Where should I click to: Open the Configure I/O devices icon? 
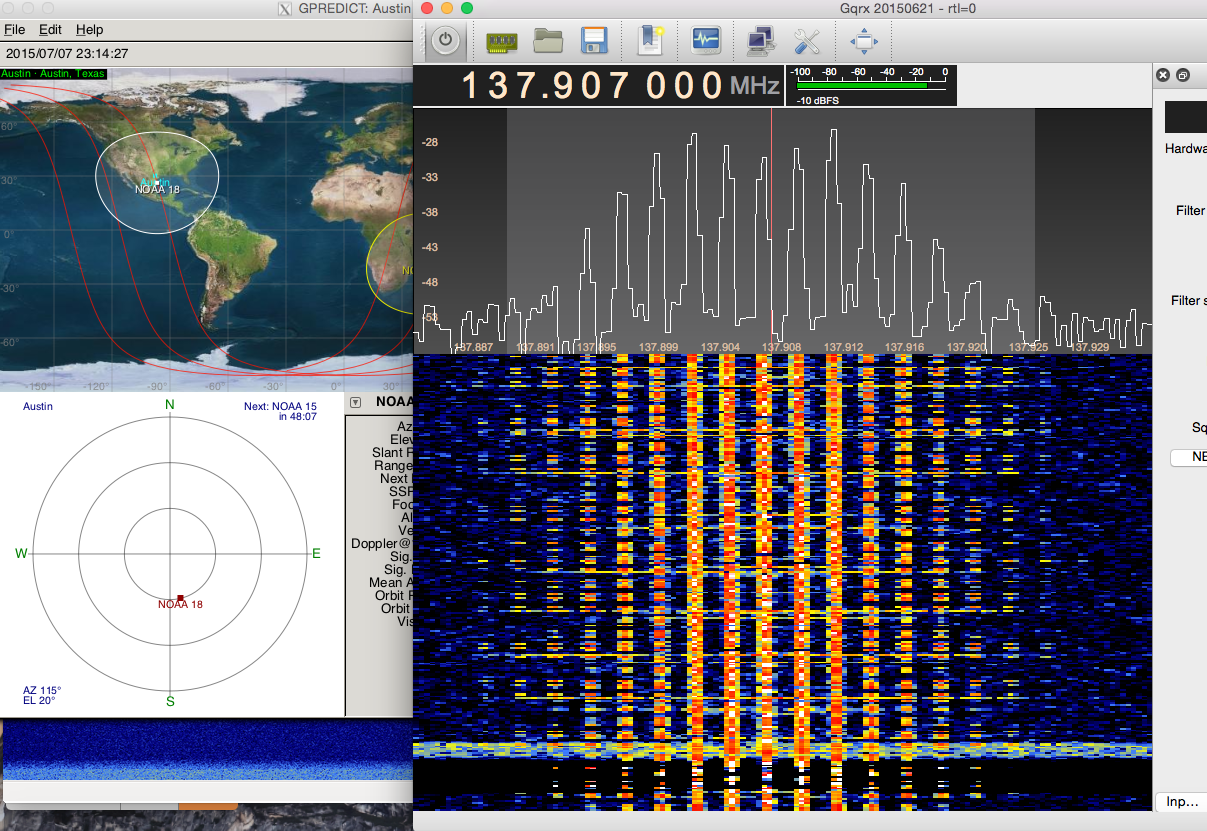tap(500, 40)
